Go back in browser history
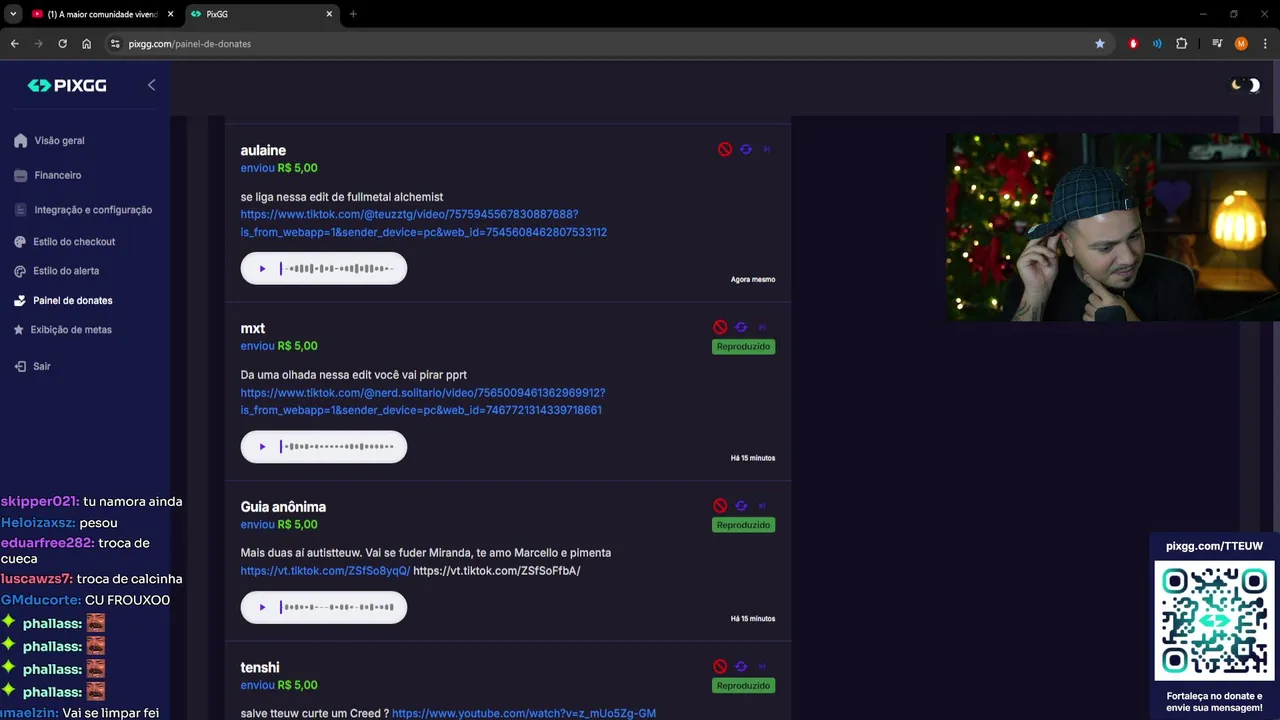 click(x=14, y=44)
